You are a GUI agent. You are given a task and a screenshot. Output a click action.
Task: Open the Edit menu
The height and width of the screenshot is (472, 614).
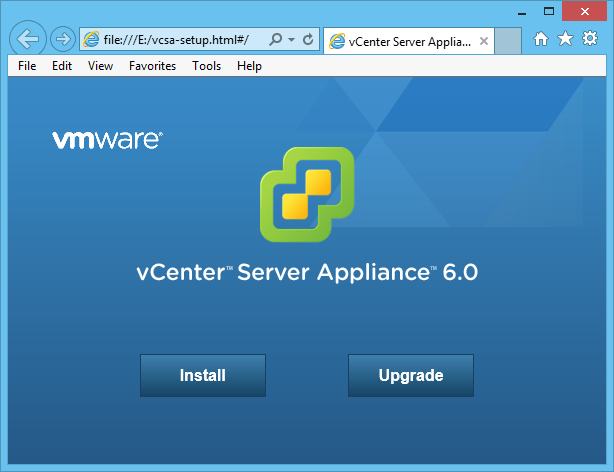click(x=62, y=66)
